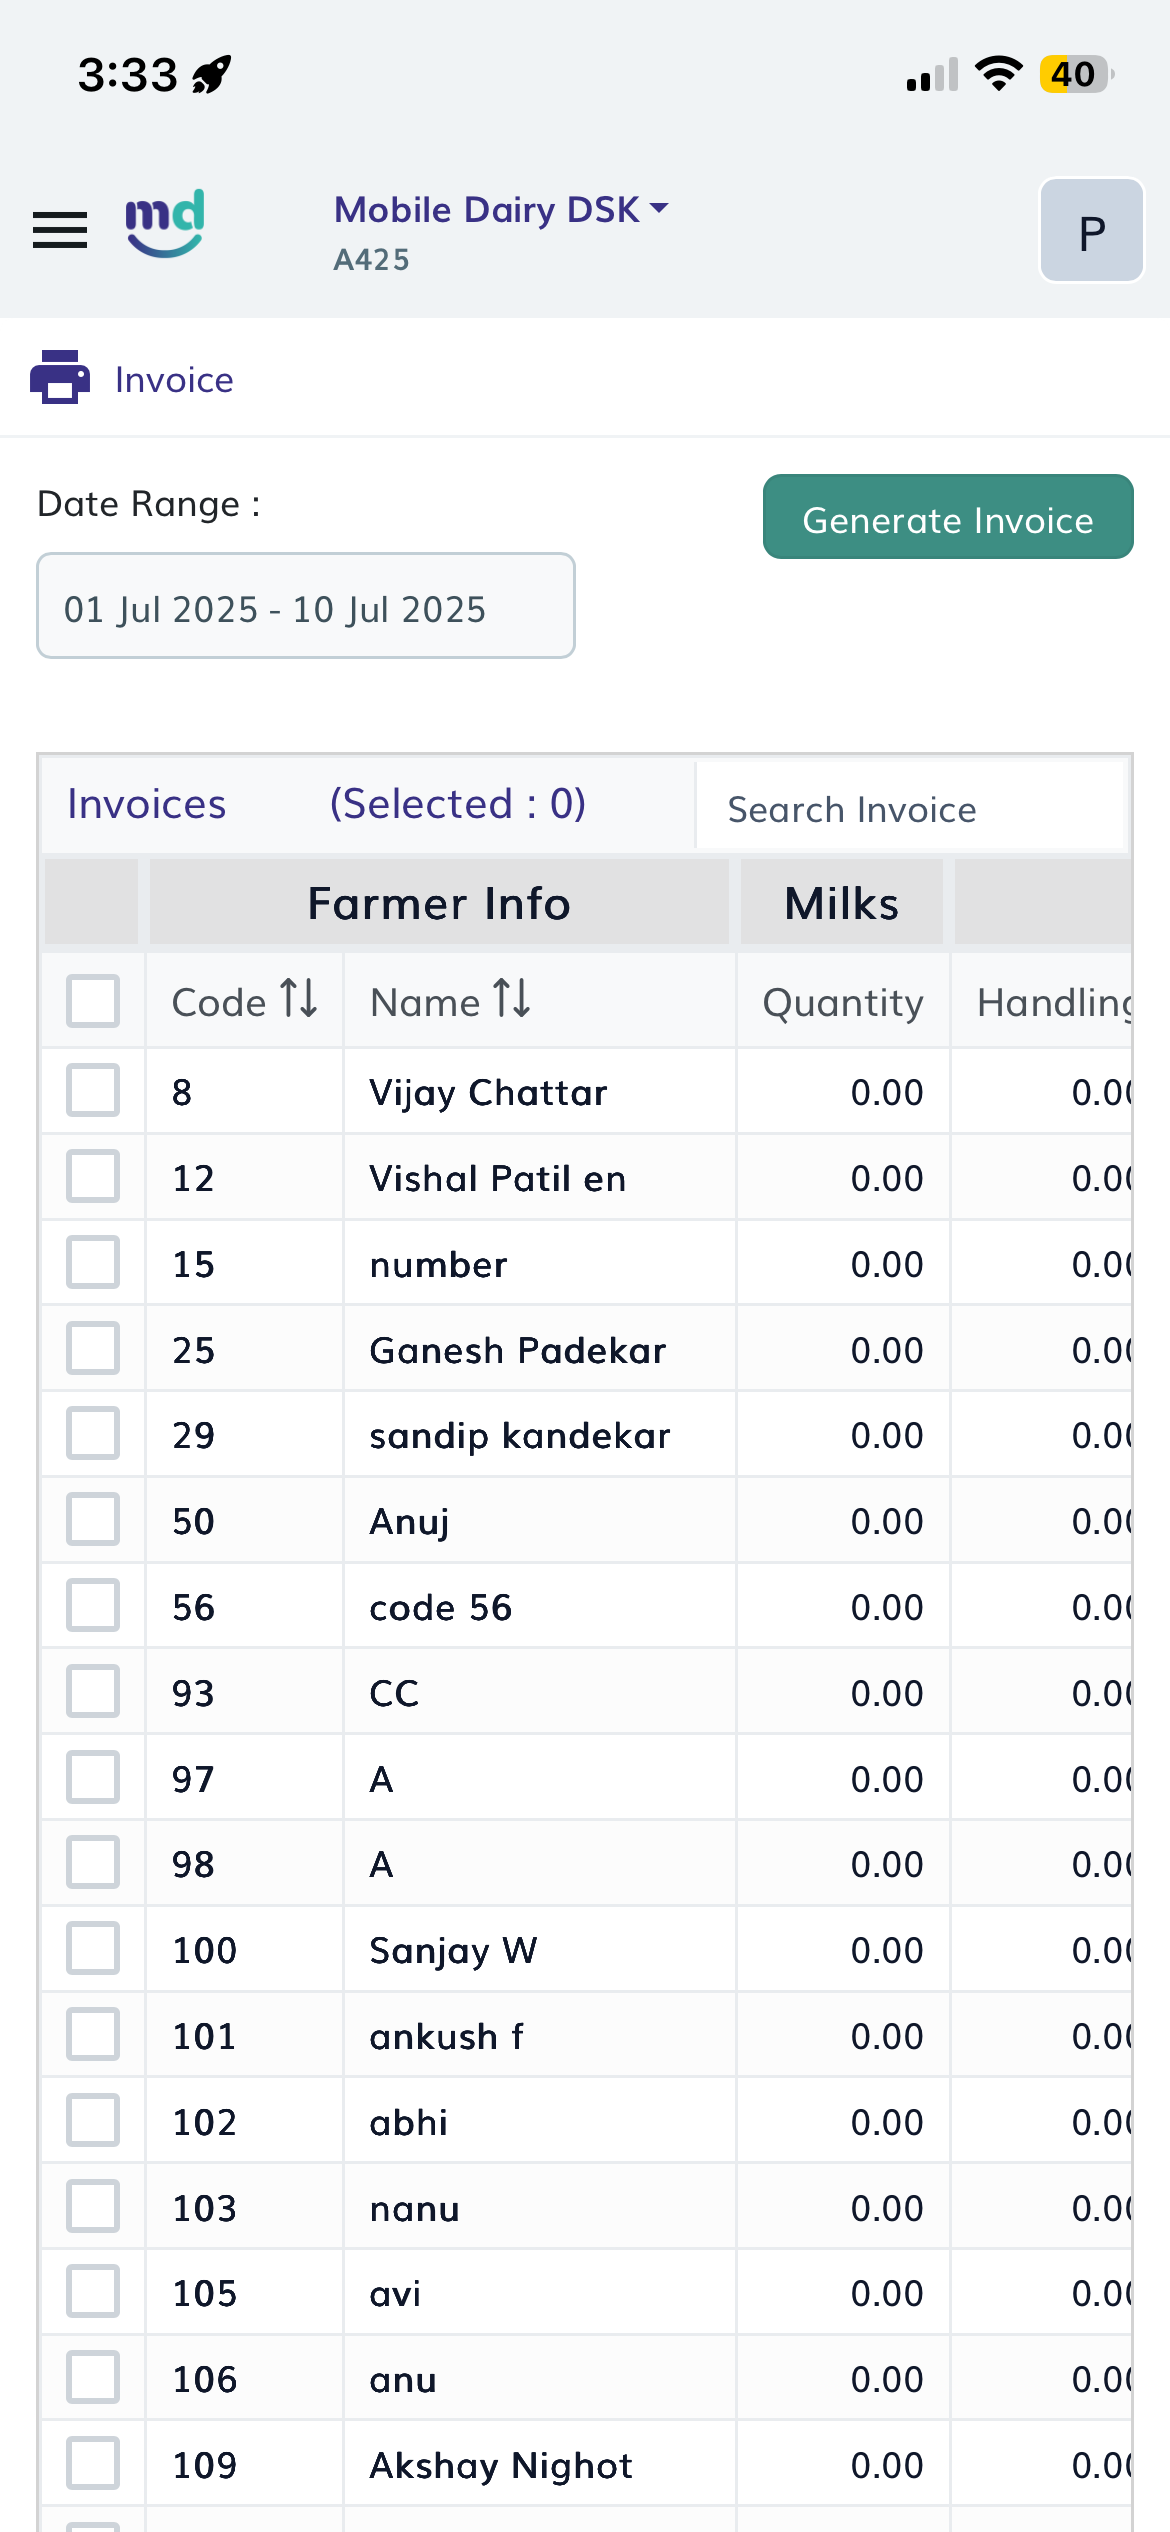Screen dimensions: 1170x2532
Task: Tick the ankush f checkbox
Action: [x=93, y=2034]
